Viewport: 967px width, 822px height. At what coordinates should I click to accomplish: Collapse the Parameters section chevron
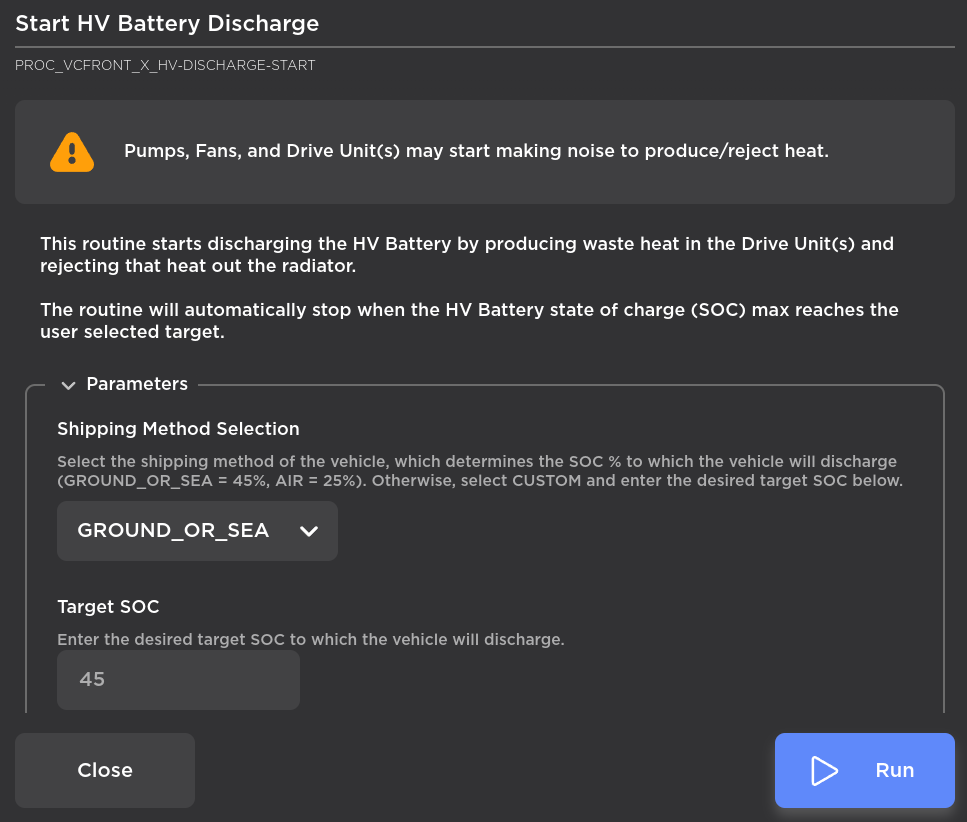pos(69,384)
